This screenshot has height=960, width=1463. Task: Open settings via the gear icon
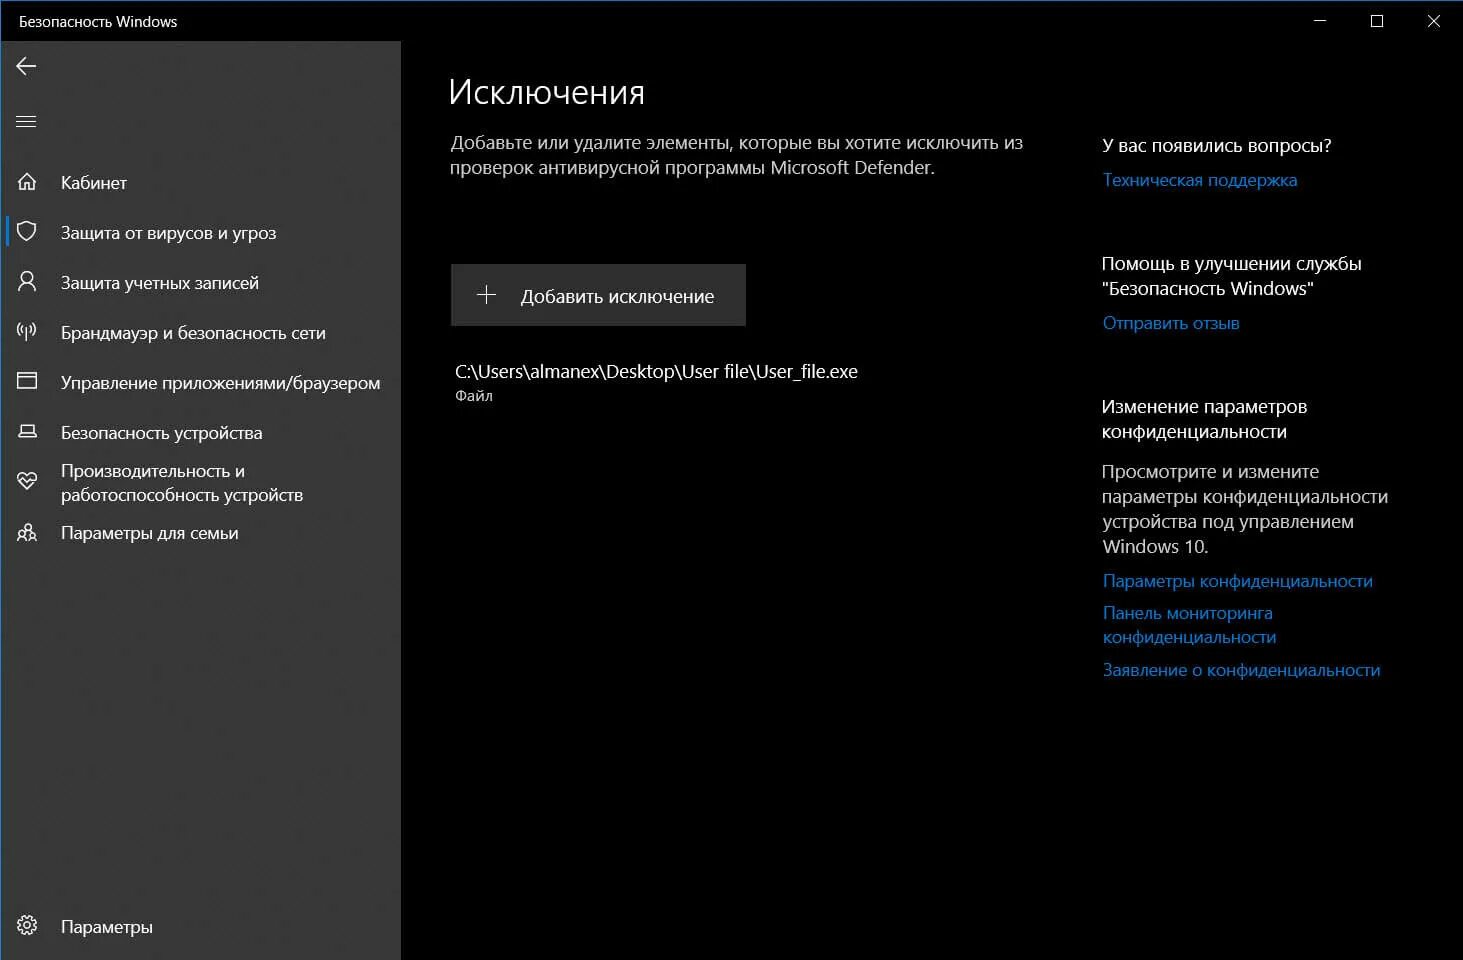(27, 926)
